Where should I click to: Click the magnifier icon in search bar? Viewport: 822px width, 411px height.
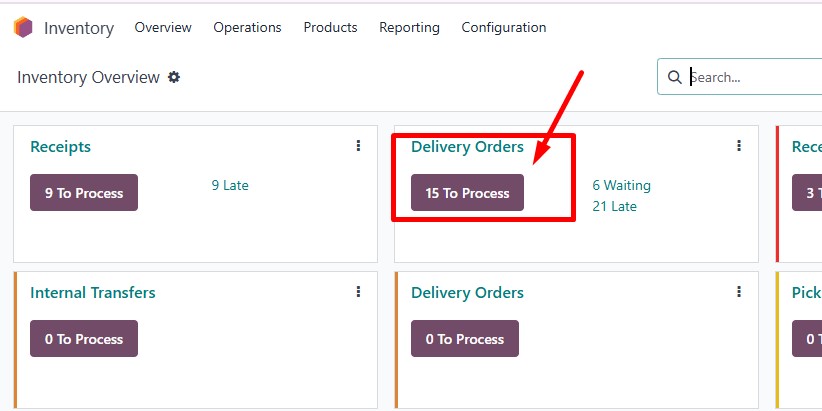pos(674,77)
